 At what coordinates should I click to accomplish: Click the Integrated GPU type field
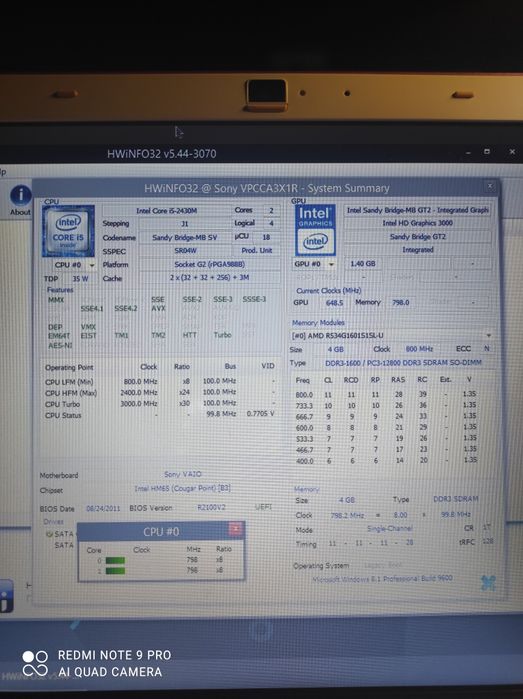pyautogui.click(x=417, y=250)
